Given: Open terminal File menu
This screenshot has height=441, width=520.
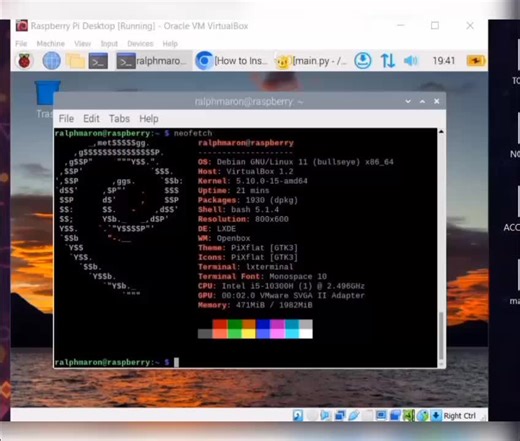Looking at the screenshot, I should point(66,119).
